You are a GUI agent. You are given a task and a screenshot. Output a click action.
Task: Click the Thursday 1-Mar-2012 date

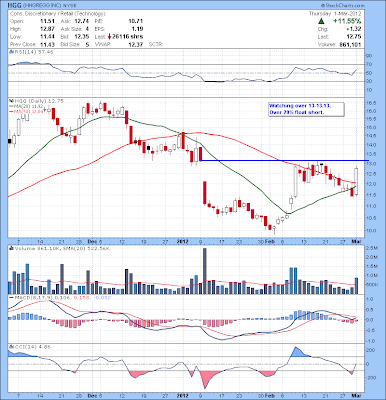[336, 14]
